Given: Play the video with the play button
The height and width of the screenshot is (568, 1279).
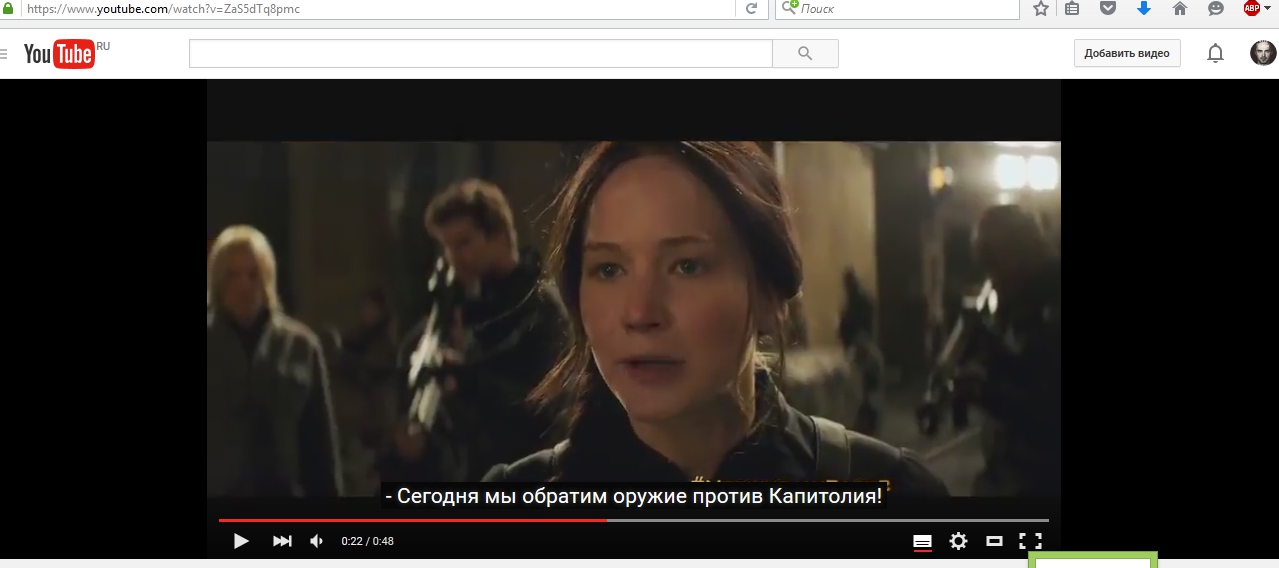Looking at the screenshot, I should (241, 541).
